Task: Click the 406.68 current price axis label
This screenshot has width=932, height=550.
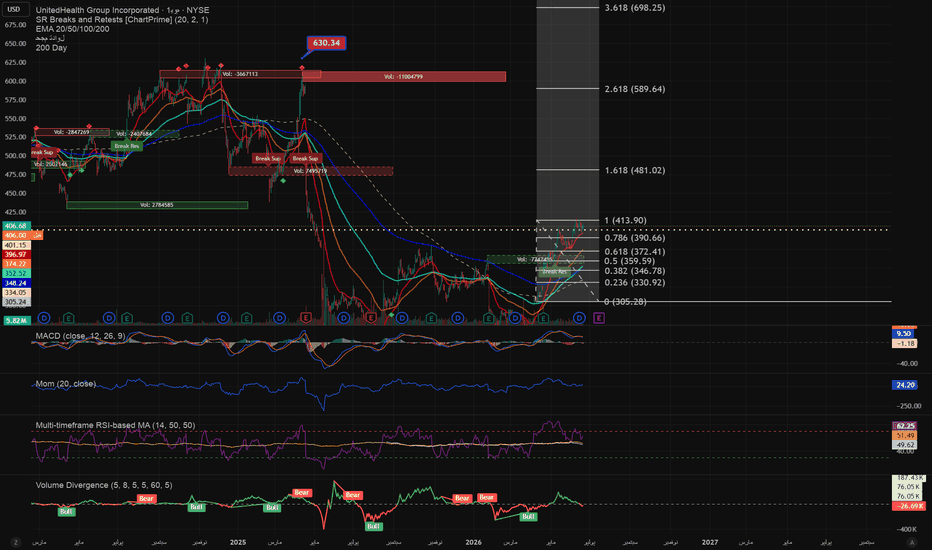Action: [x=16, y=226]
